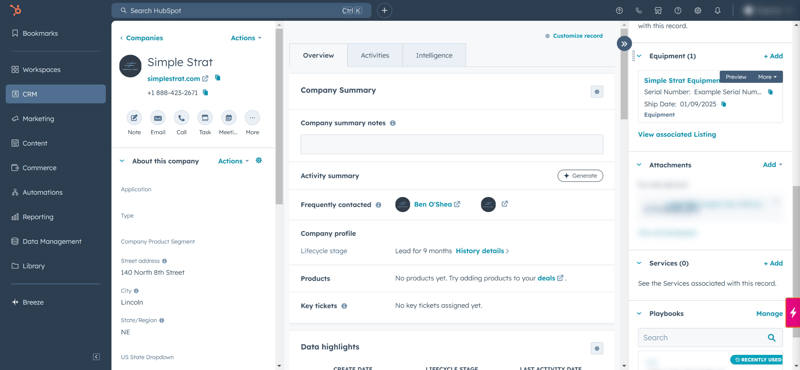Click Preview on the equipment card

[x=736, y=77]
